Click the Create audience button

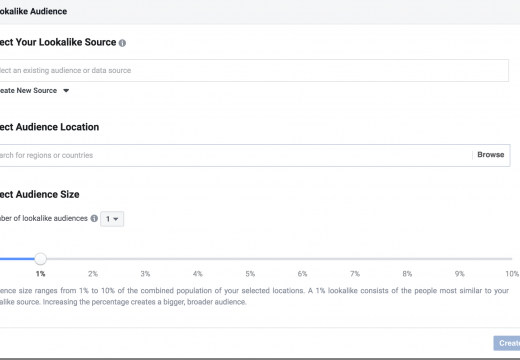click(507, 343)
